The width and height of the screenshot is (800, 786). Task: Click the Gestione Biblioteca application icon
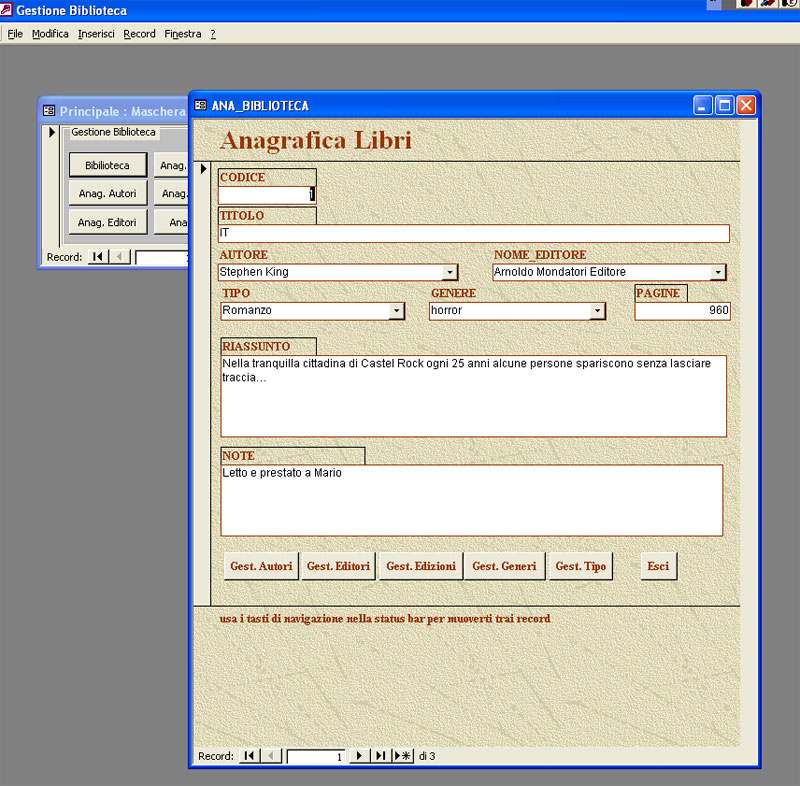pos(6,10)
